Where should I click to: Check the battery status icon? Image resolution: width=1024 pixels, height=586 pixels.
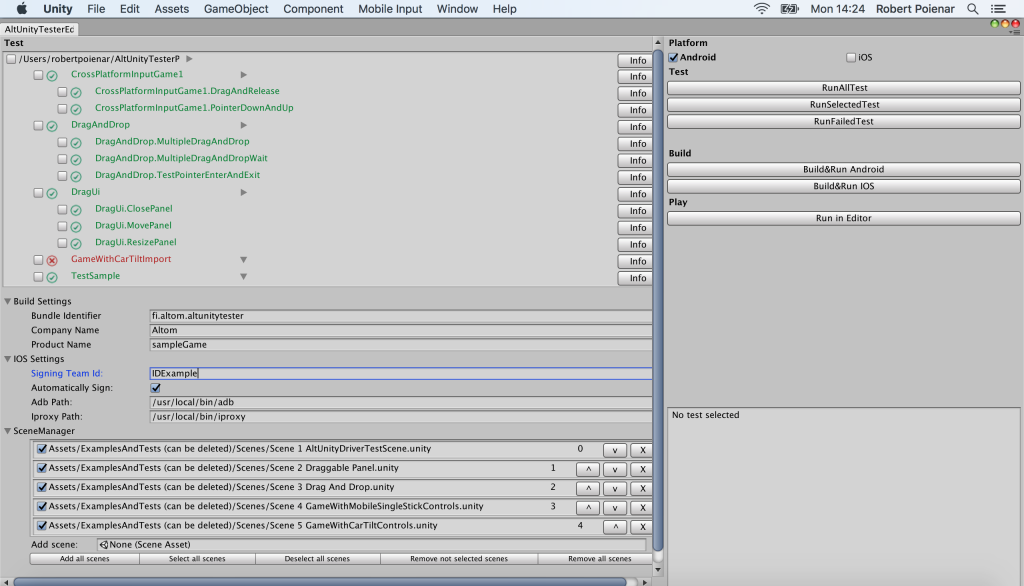click(790, 8)
